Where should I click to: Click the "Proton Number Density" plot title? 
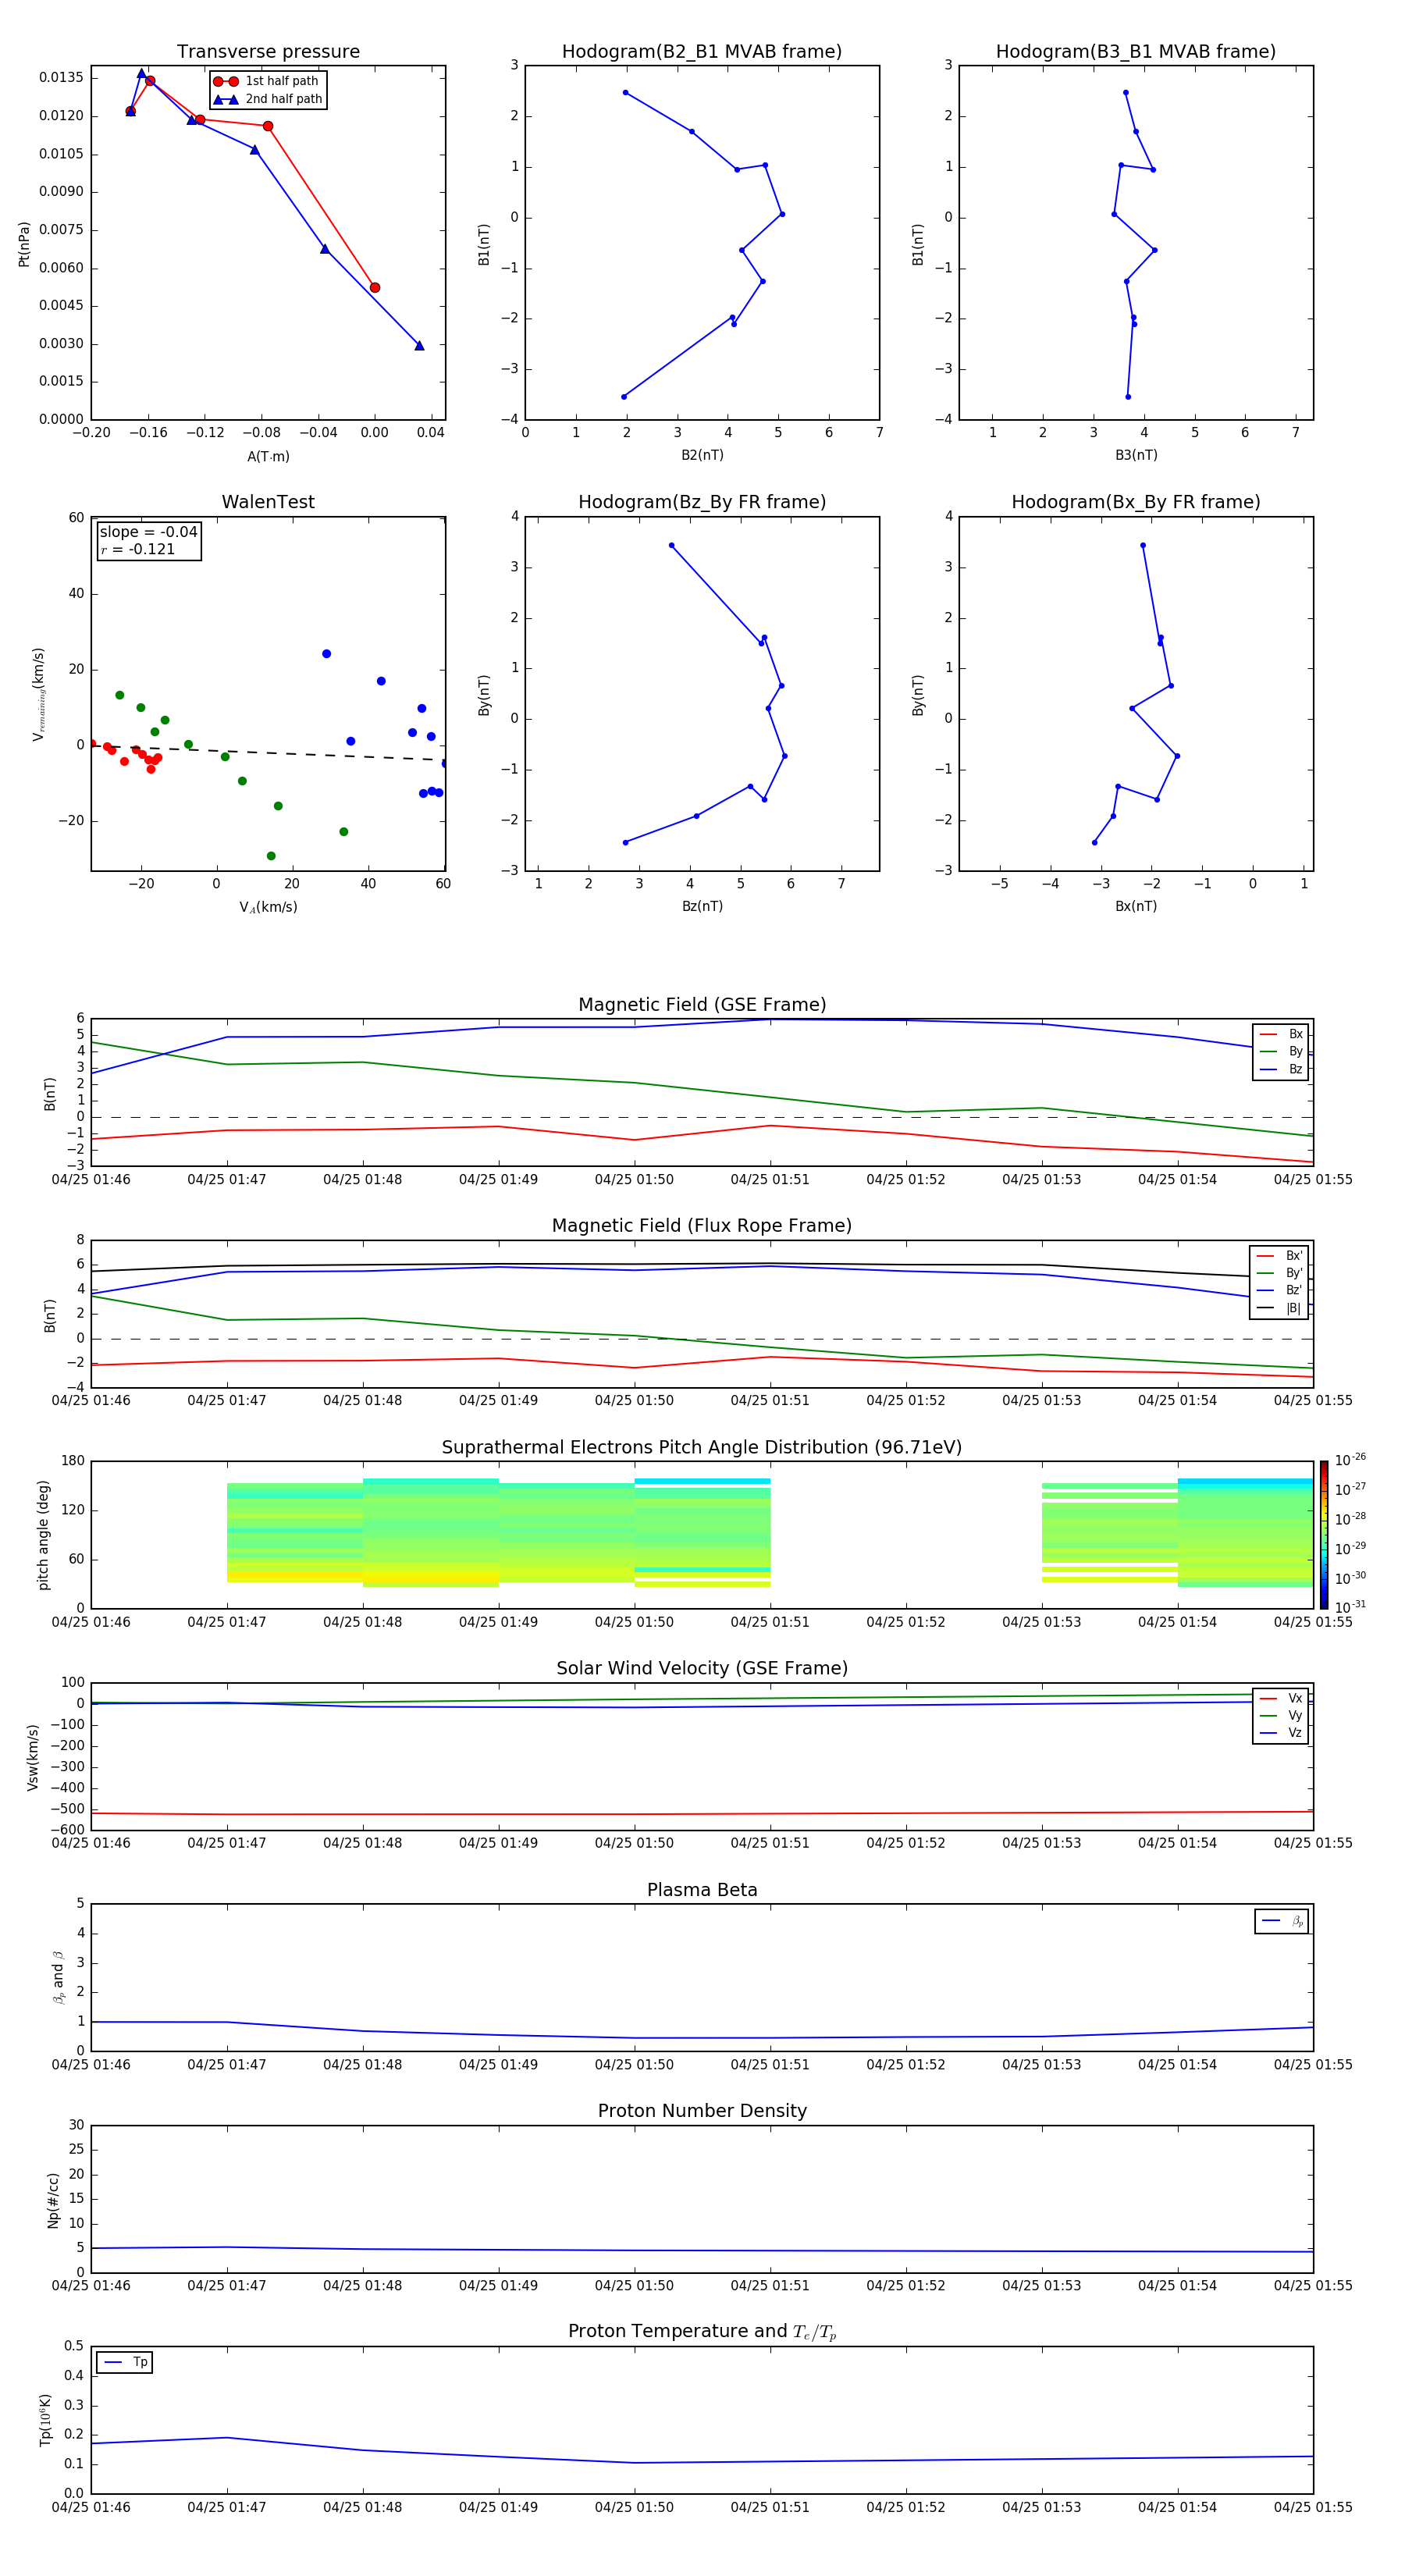[702, 2111]
